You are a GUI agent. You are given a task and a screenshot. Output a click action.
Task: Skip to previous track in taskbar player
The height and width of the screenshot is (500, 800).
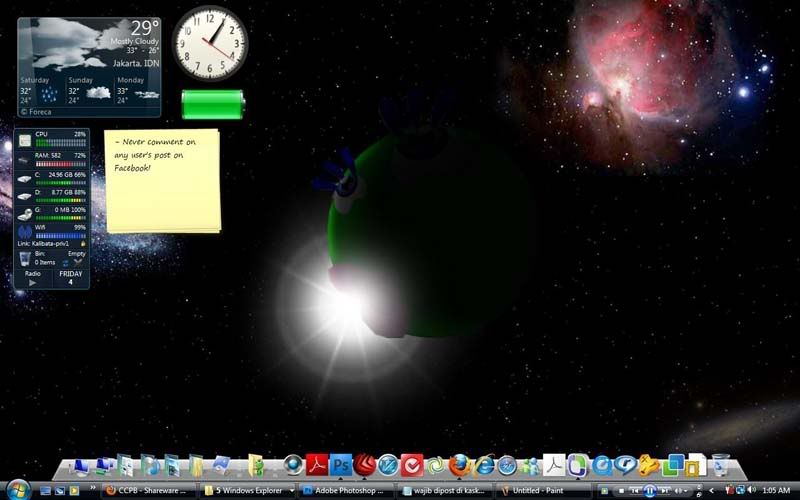(x=635, y=491)
